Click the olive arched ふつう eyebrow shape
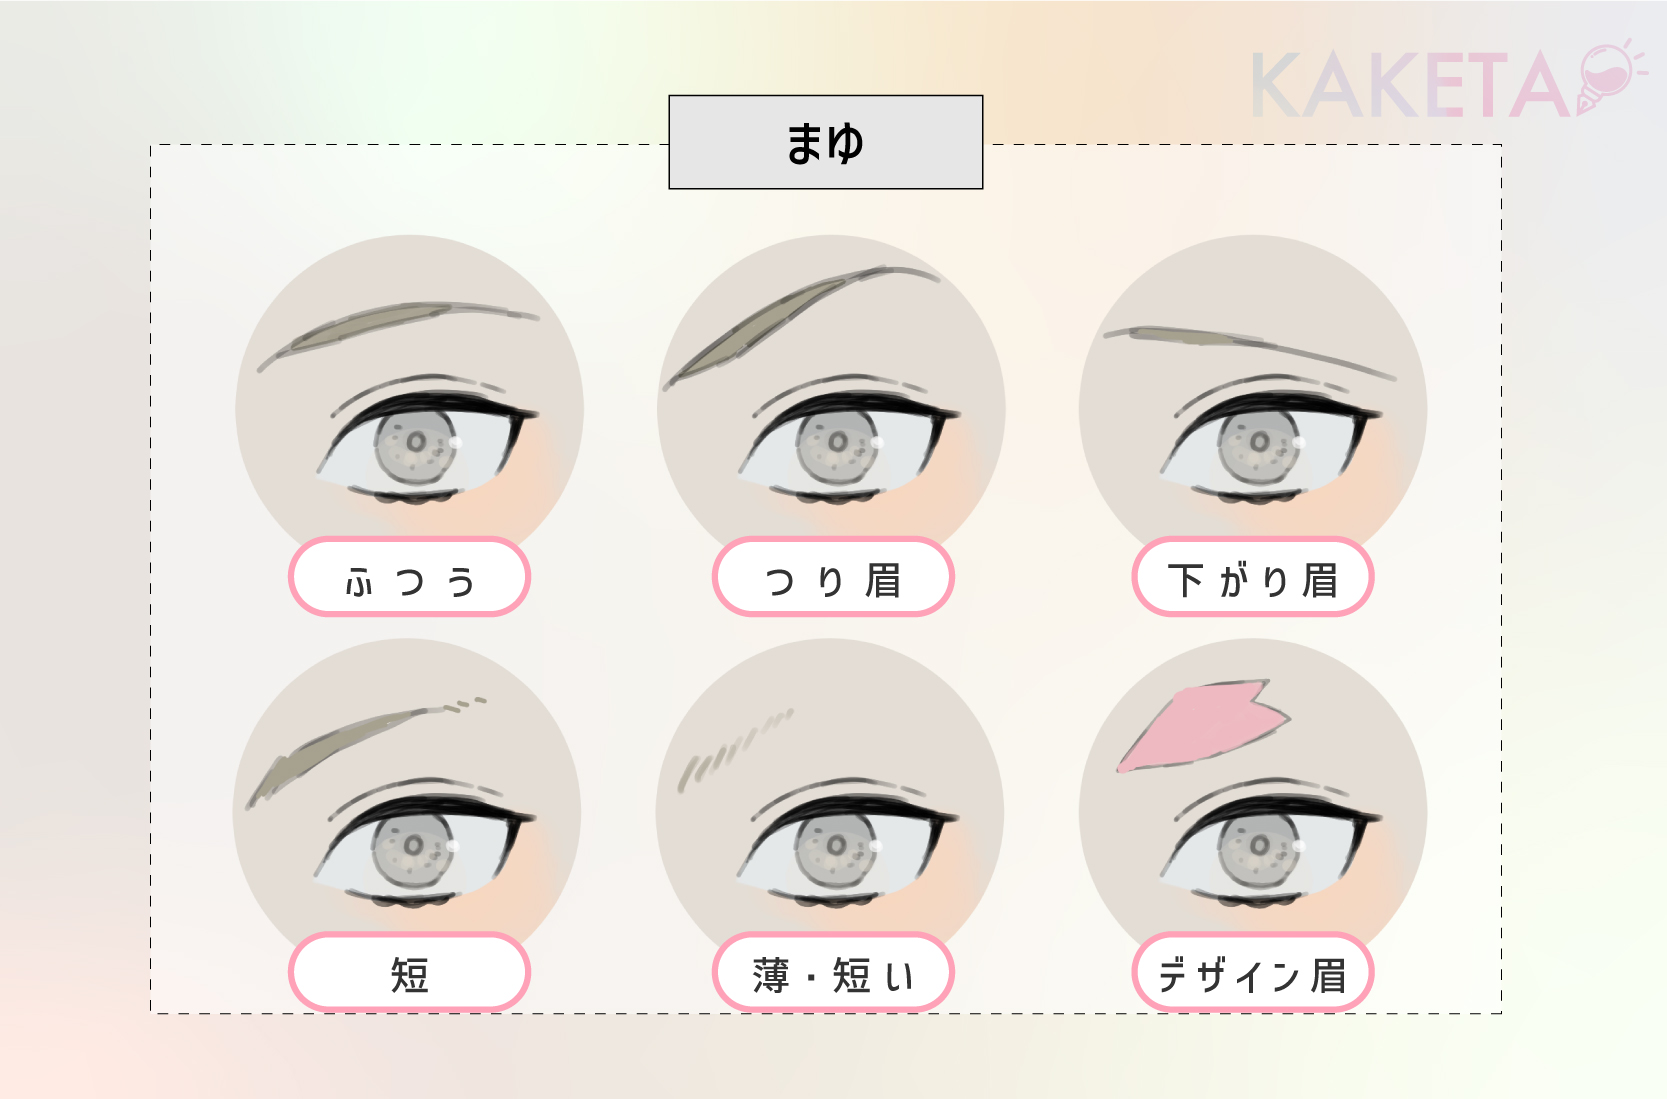The width and height of the screenshot is (1667, 1099). pos(398,333)
